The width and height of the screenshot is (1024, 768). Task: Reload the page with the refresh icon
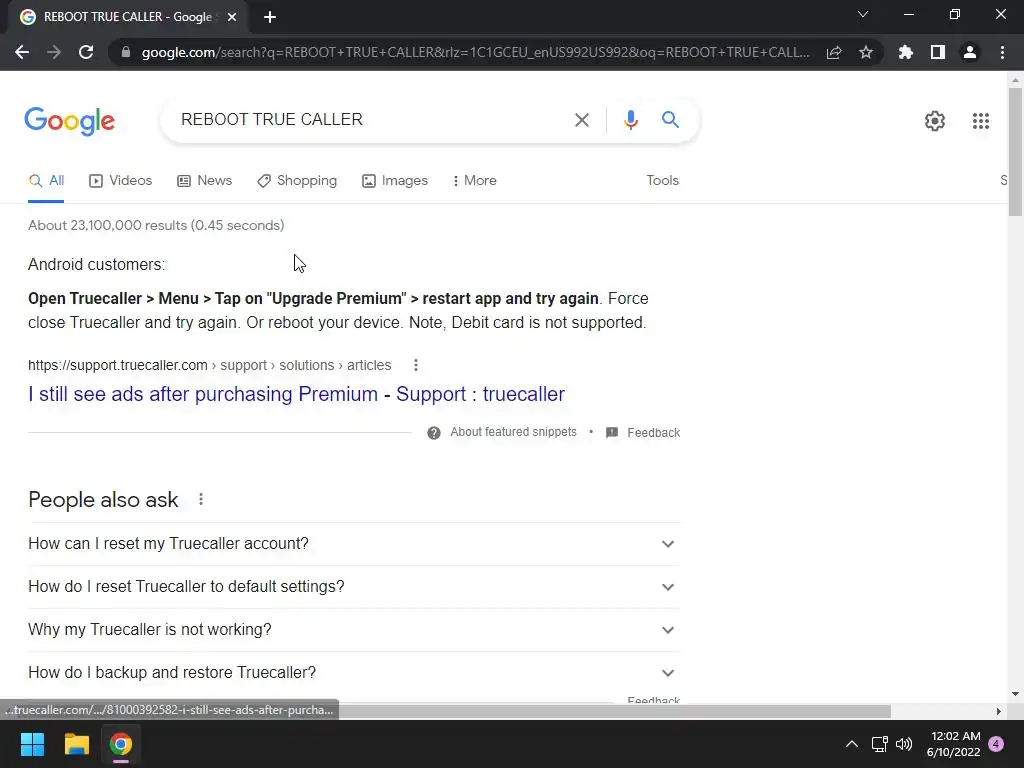(x=86, y=52)
